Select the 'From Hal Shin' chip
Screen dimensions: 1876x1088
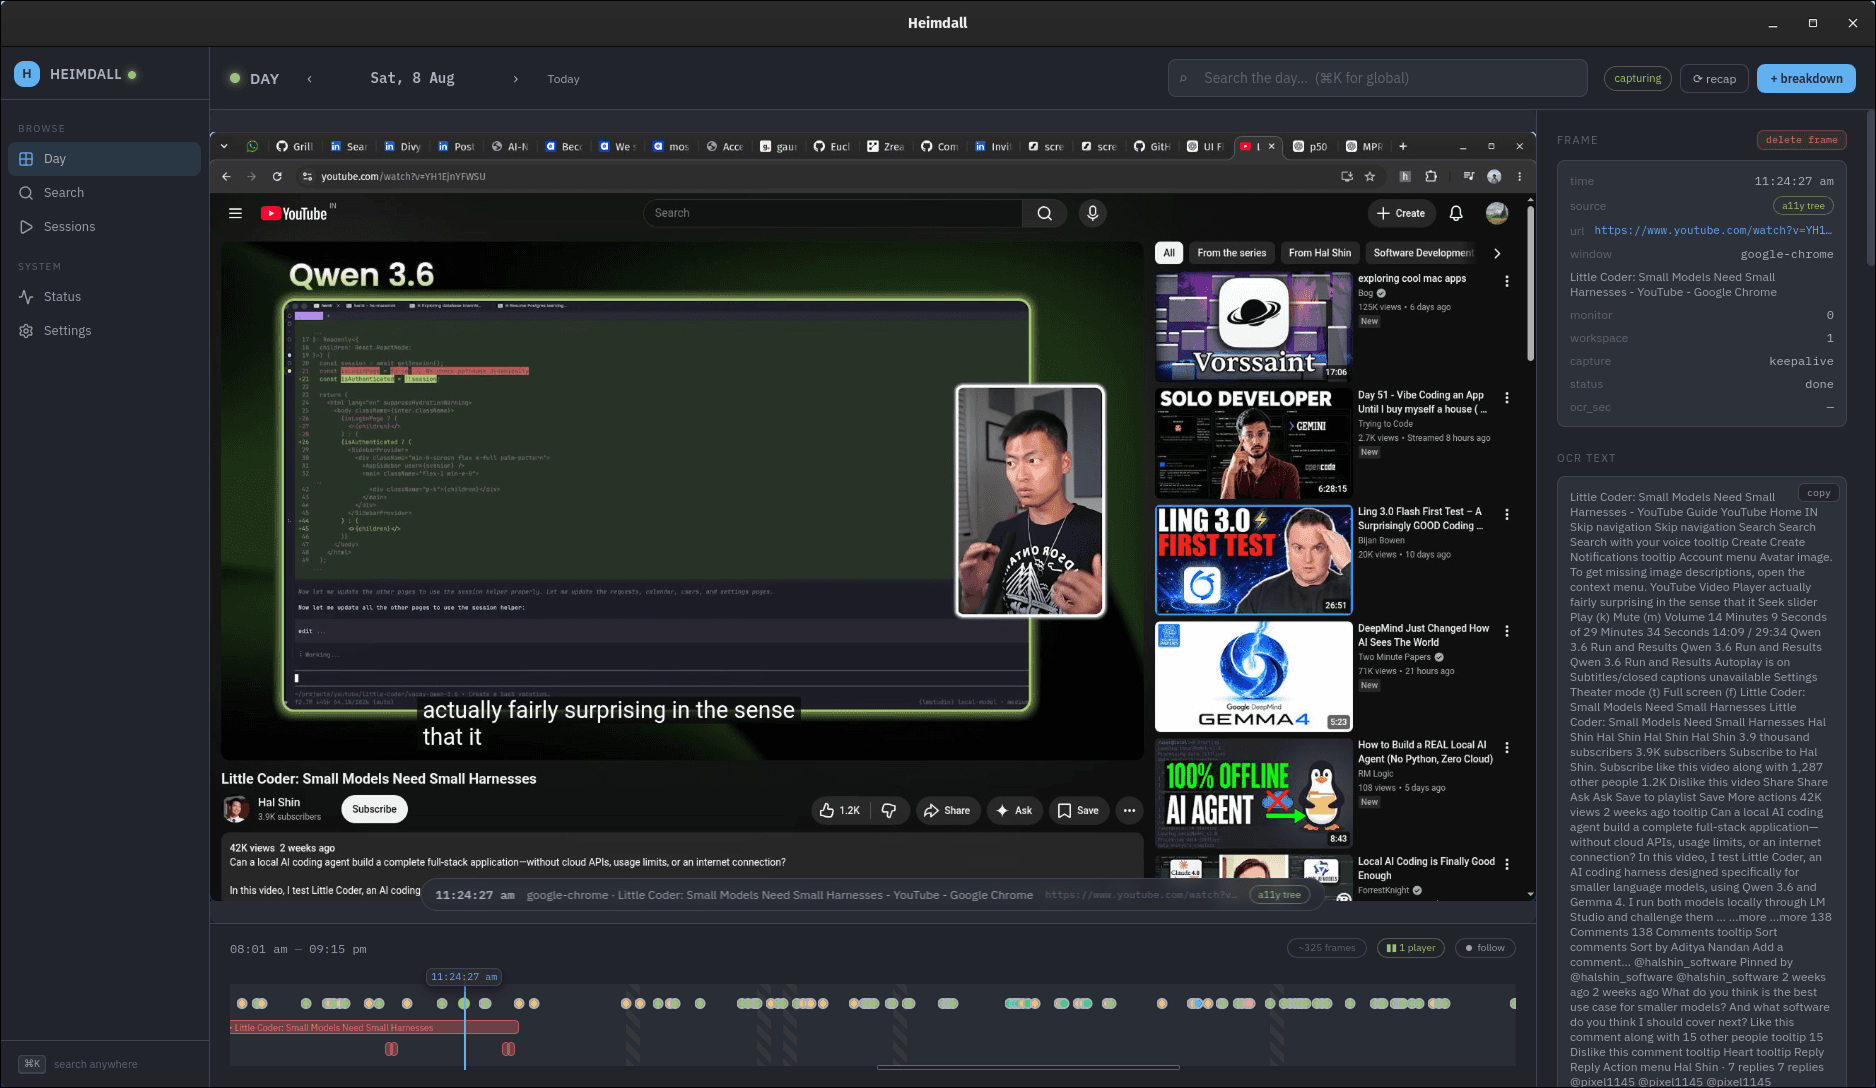coord(1319,253)
